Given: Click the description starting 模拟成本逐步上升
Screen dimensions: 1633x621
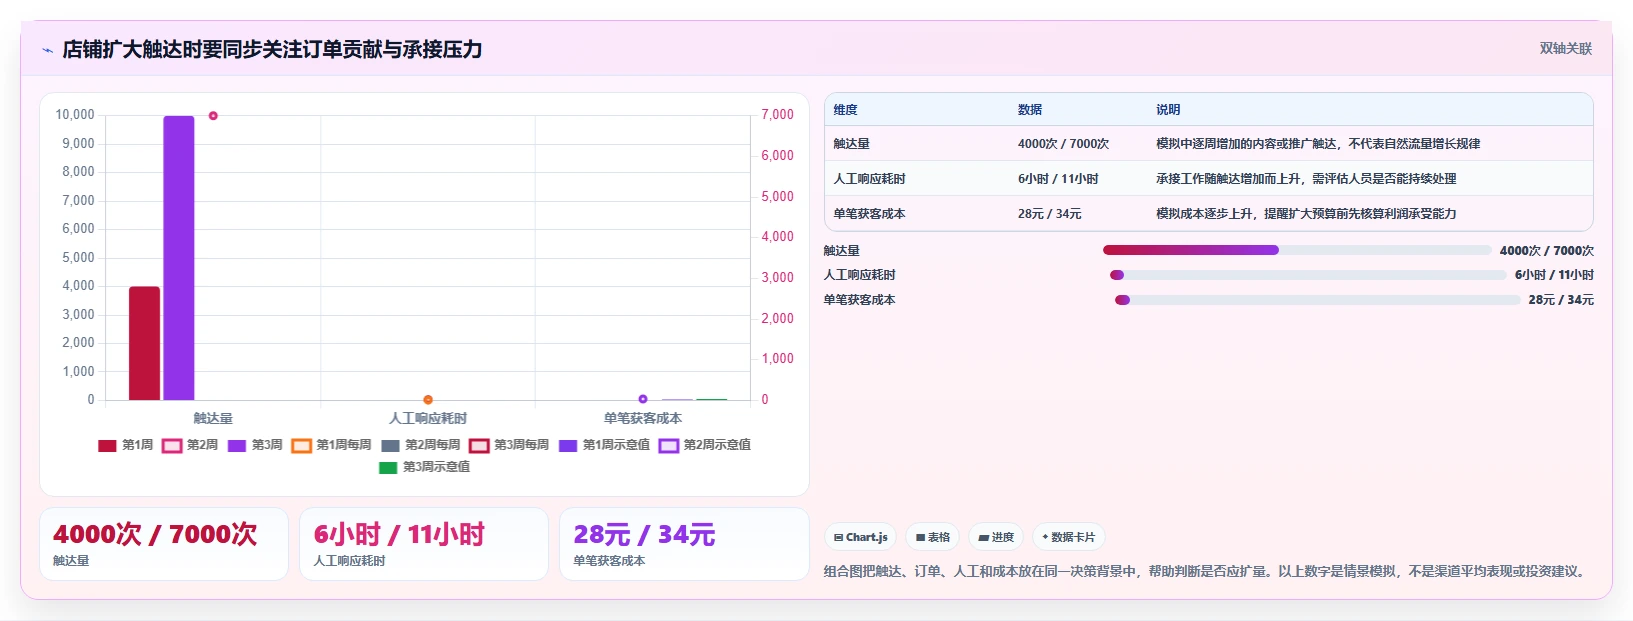Looking at the screenshot, I should pos(1306,214).
